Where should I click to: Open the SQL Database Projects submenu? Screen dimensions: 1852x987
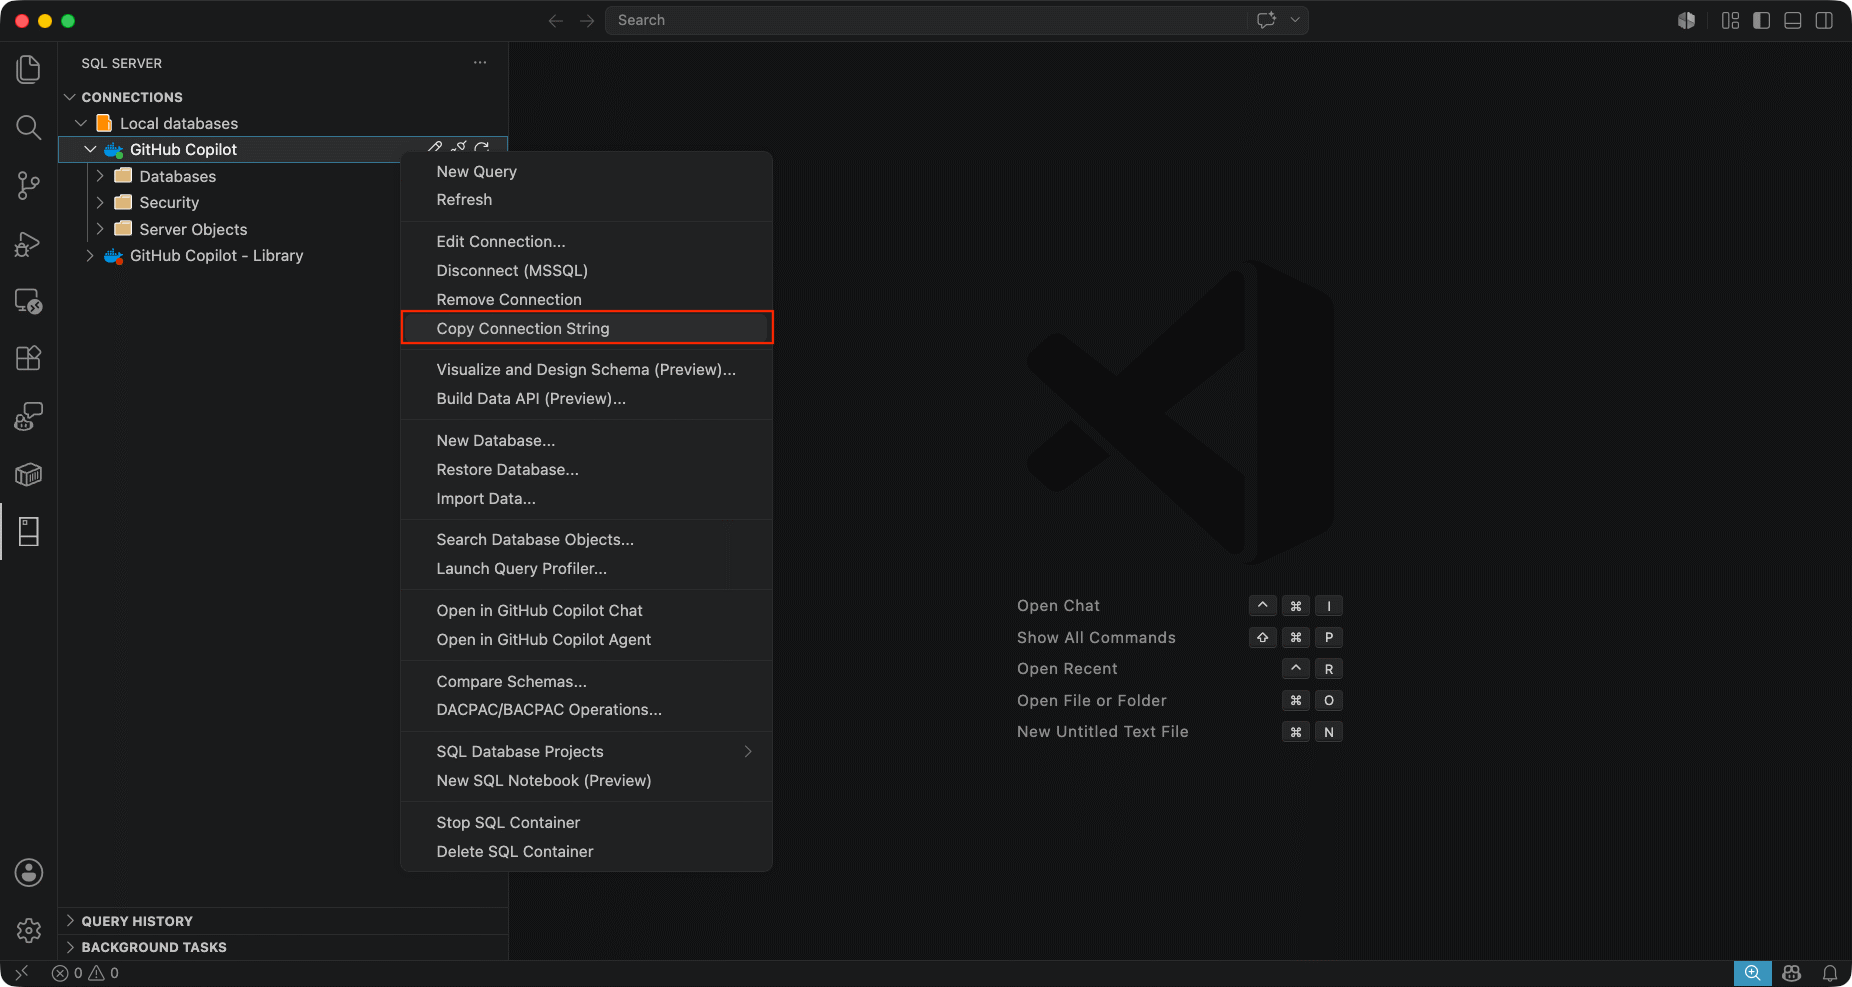(587, 752)
